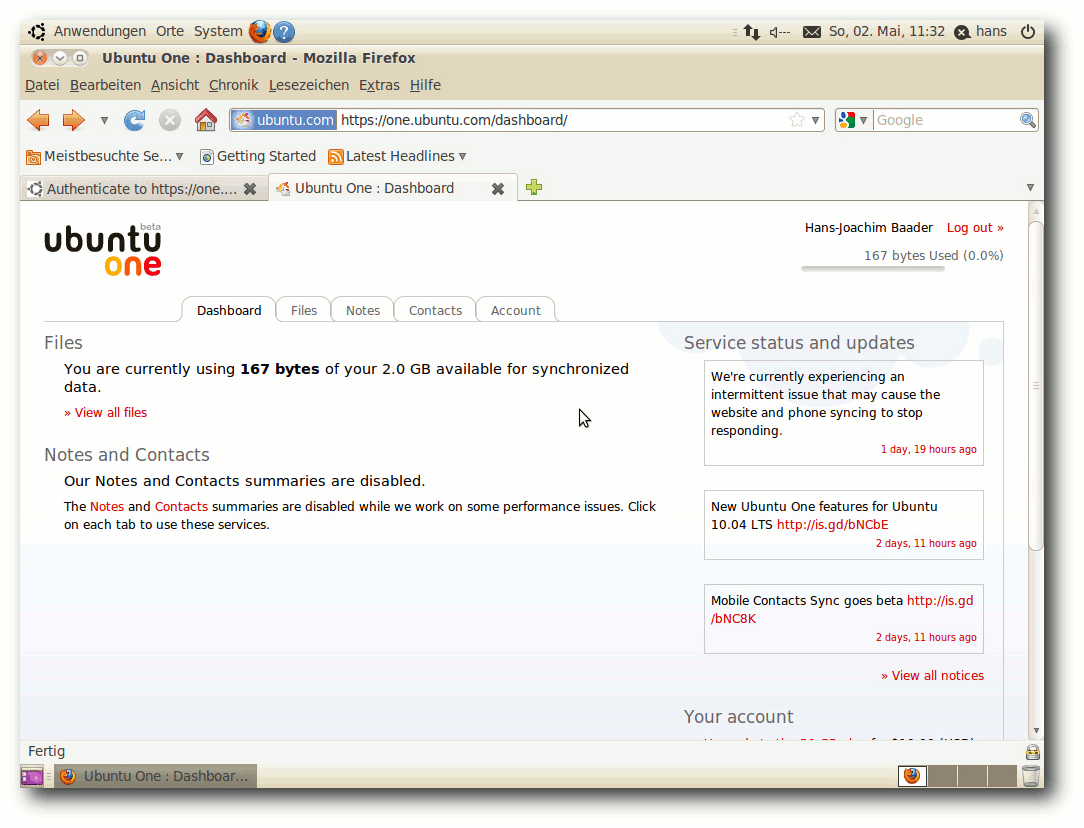This screenshot has width=1084, height=828.
Task: Expand the Latest Headlines bookmark folder
Action: click(398, 156)
